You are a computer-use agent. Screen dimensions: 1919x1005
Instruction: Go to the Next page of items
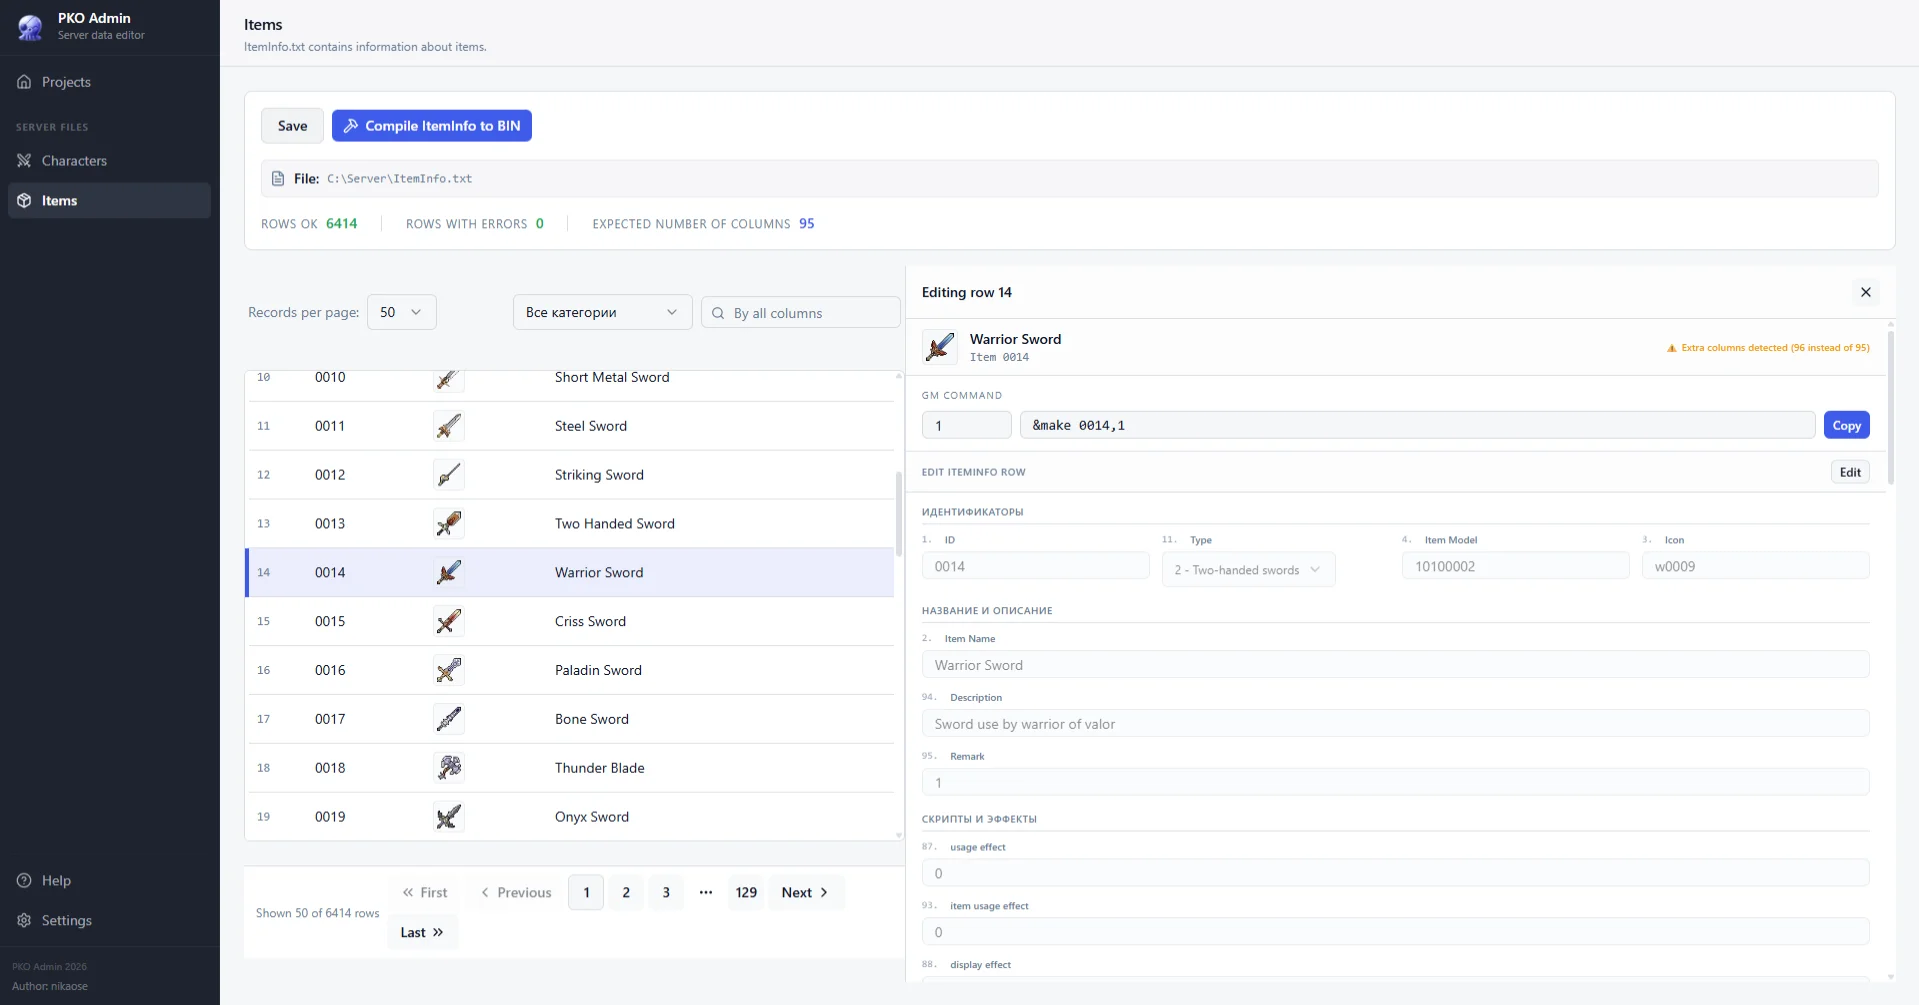805,892
